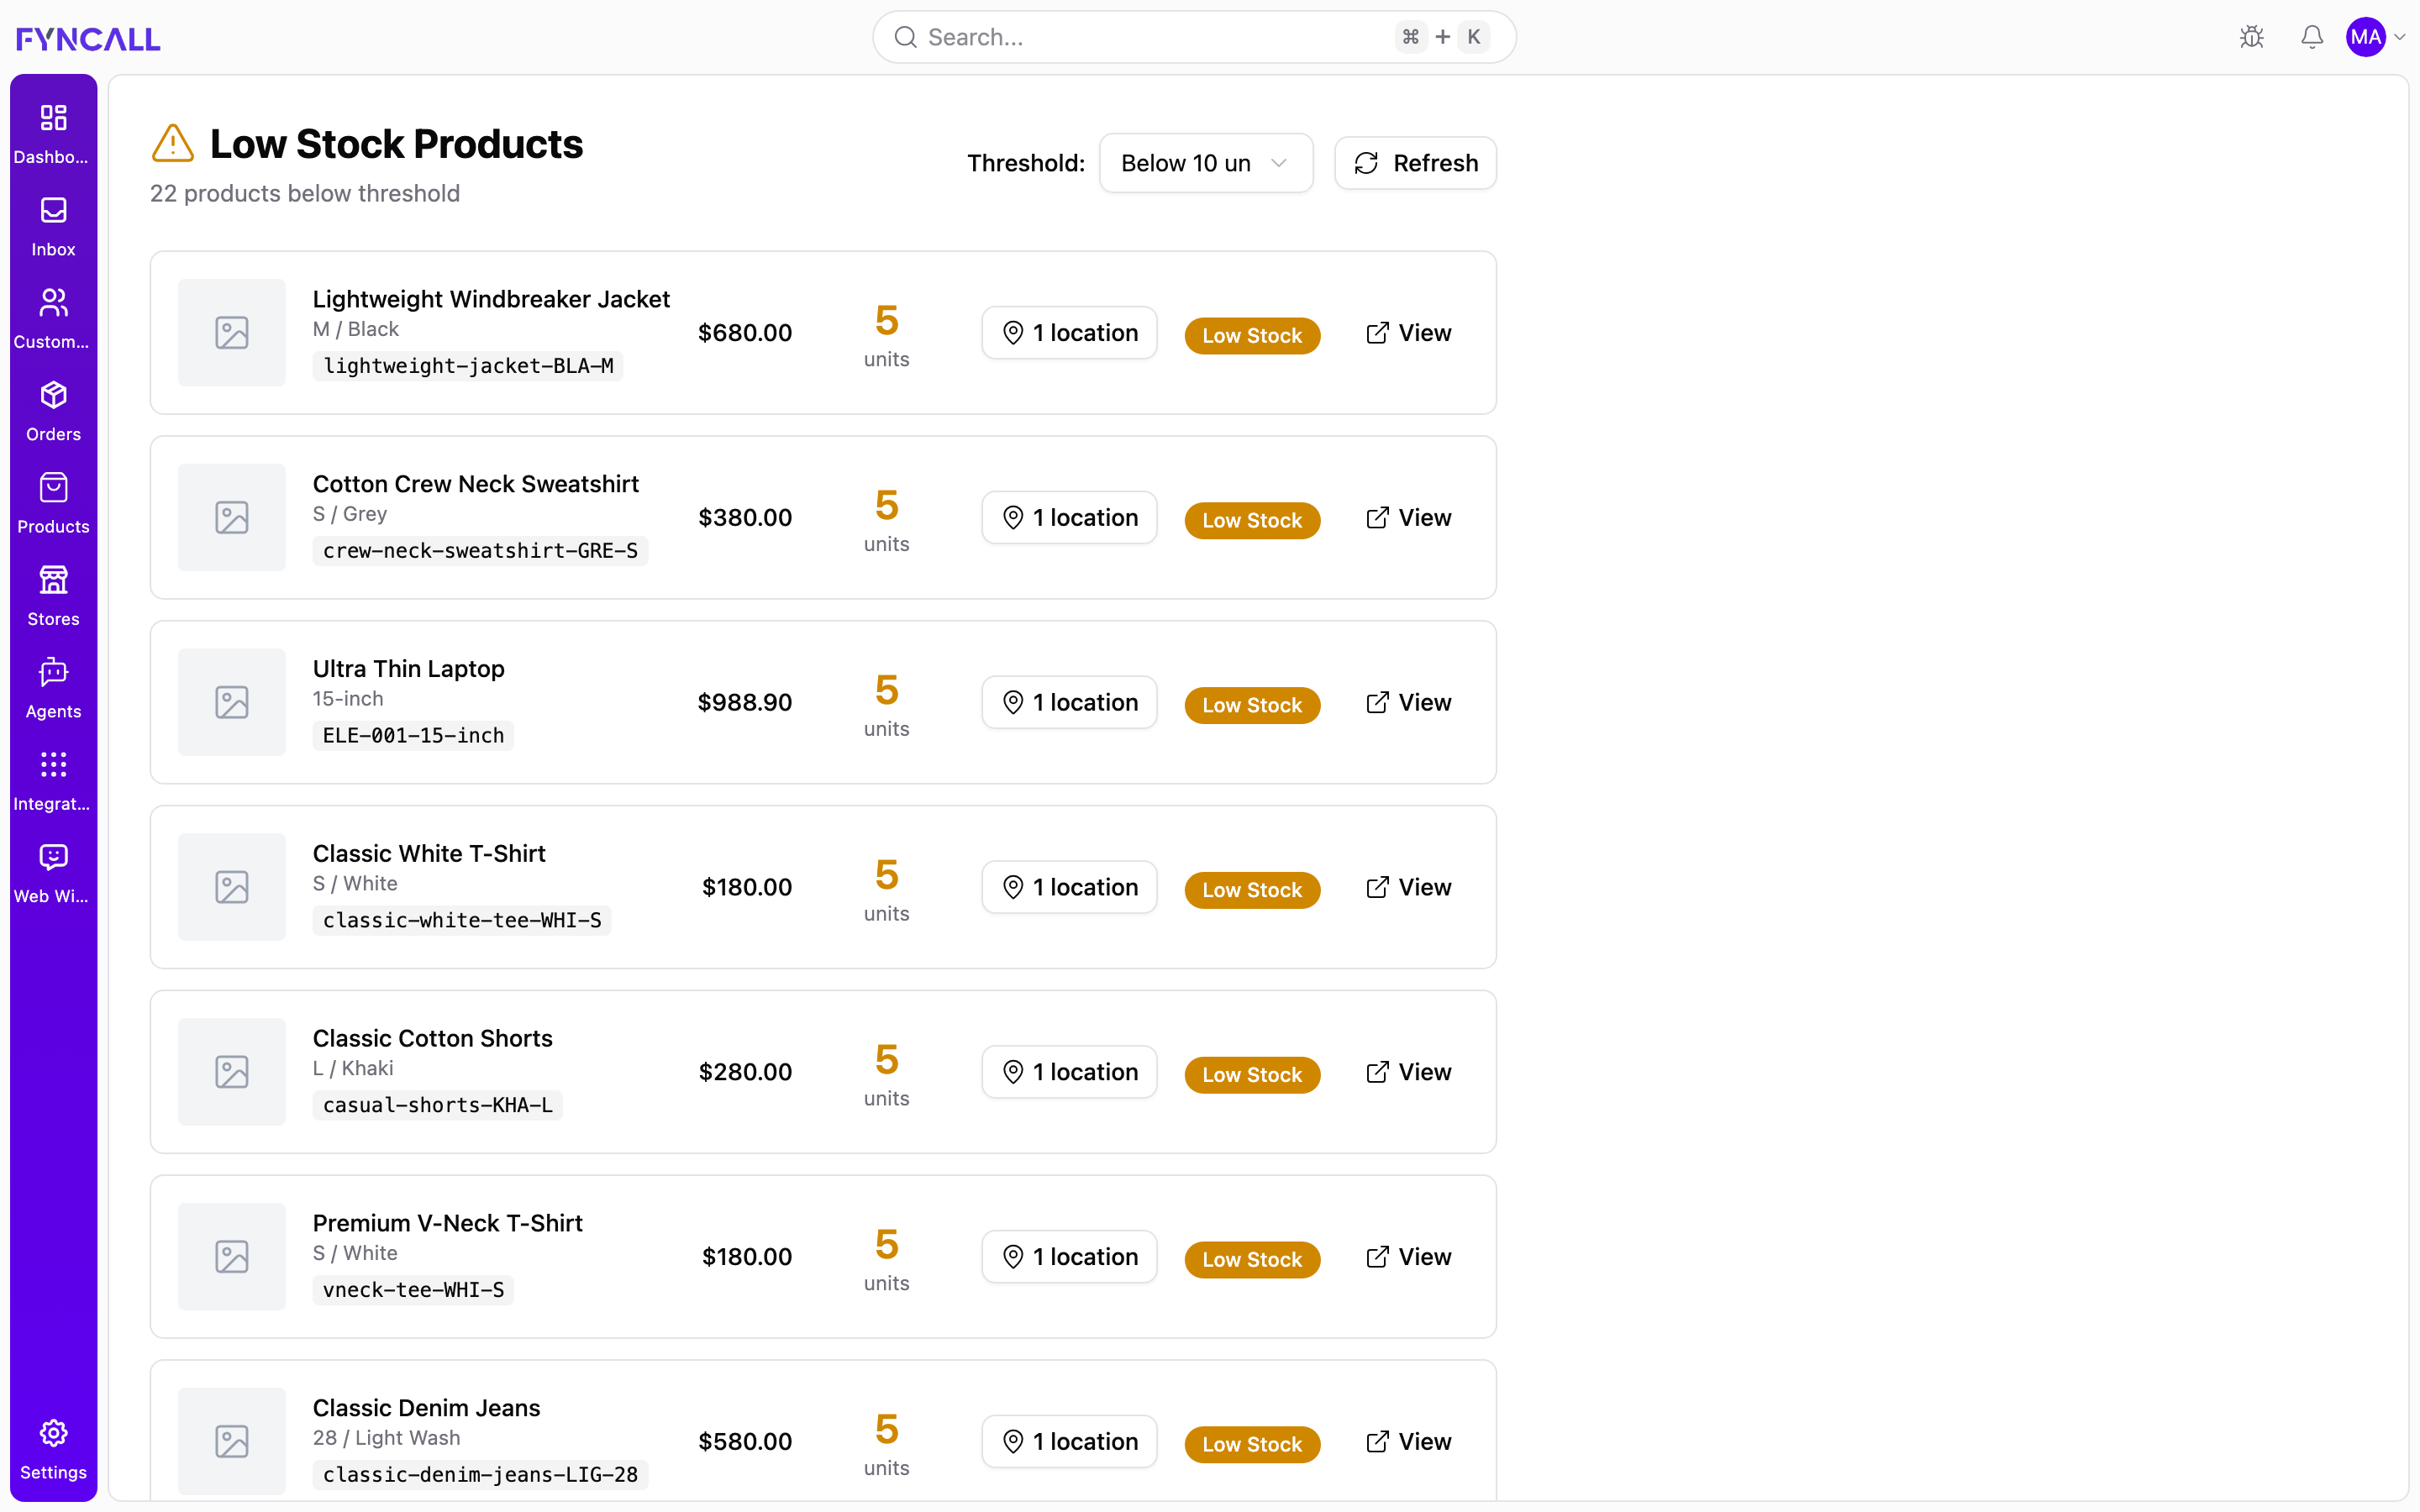
Task: View the Cotton Crew Neck Sweatshirt product
Action: tap(1408, 518)
